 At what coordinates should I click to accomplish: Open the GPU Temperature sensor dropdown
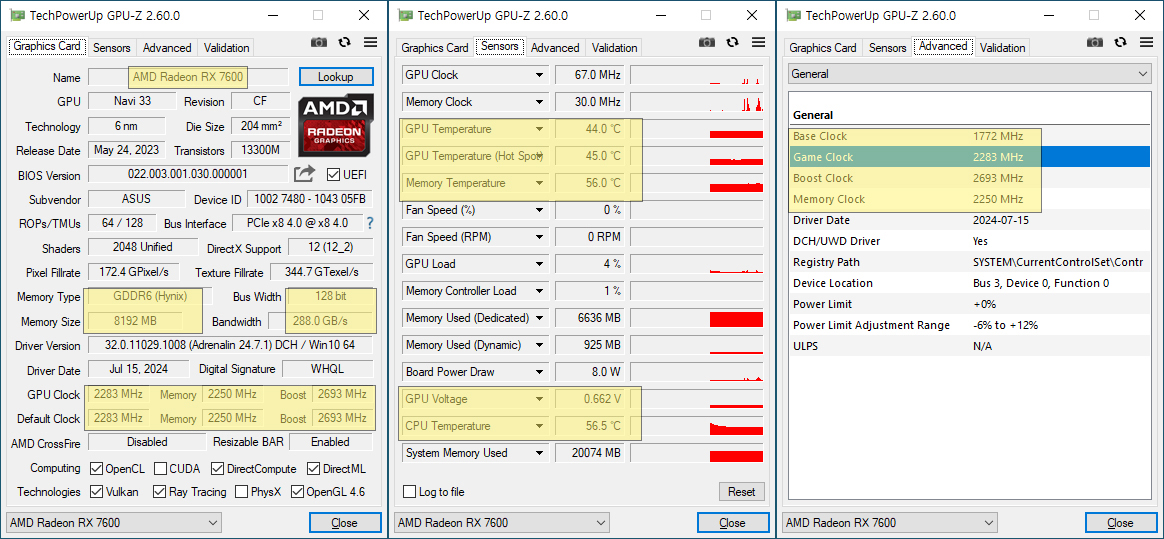coord(540,129)
